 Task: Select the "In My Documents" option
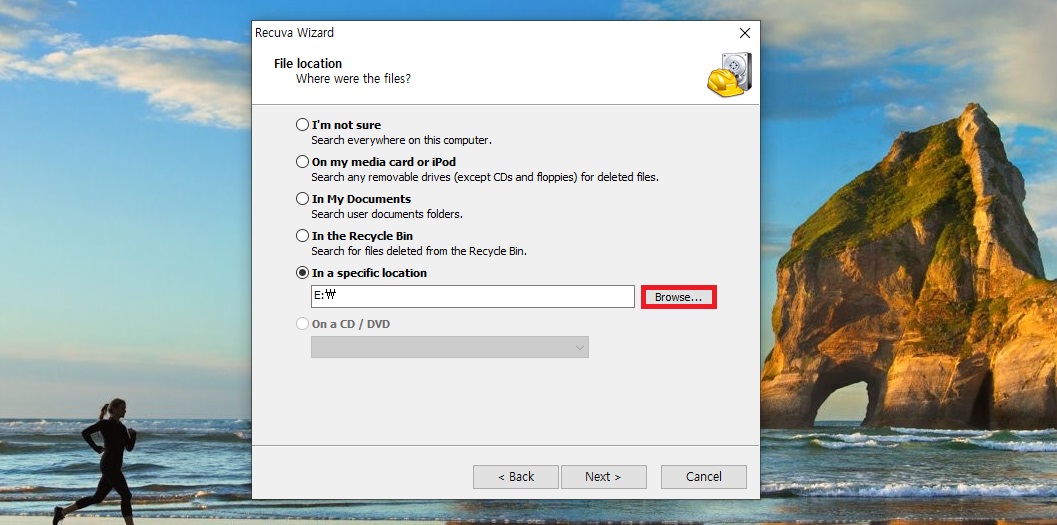click(x=303, y=199)
